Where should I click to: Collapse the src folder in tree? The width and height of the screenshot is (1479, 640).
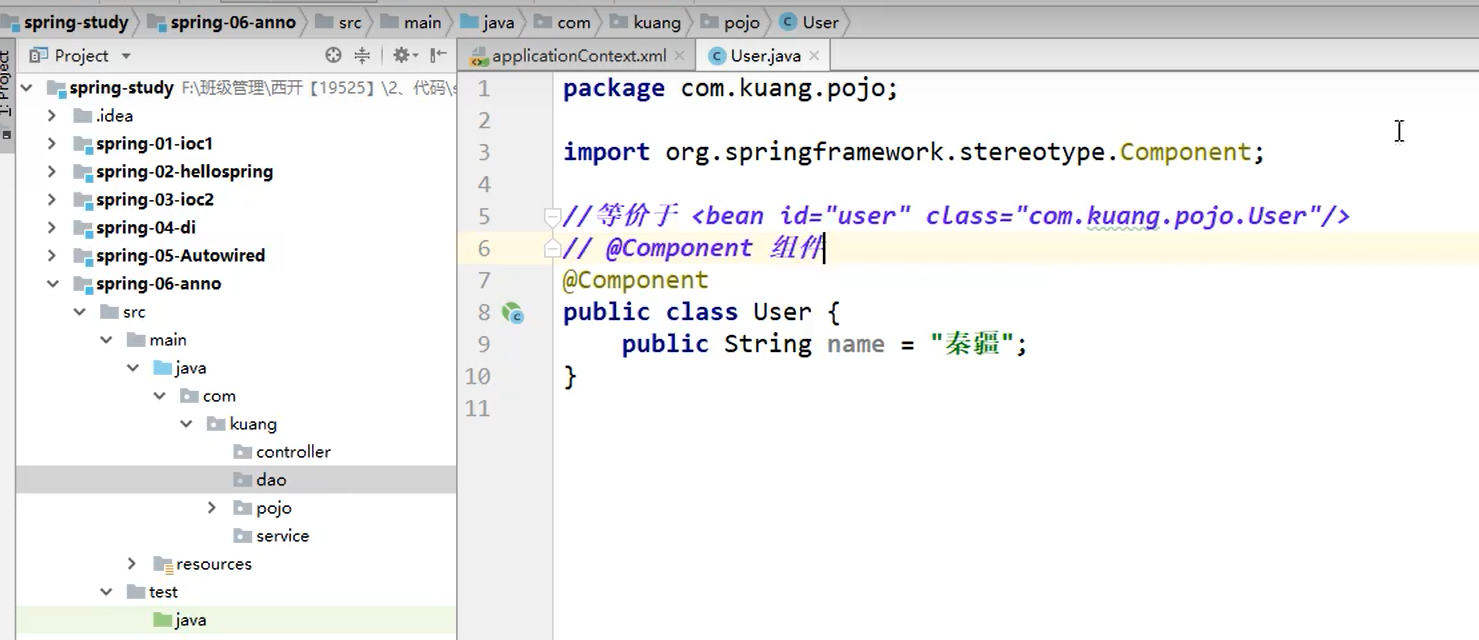tap(80, 312)
